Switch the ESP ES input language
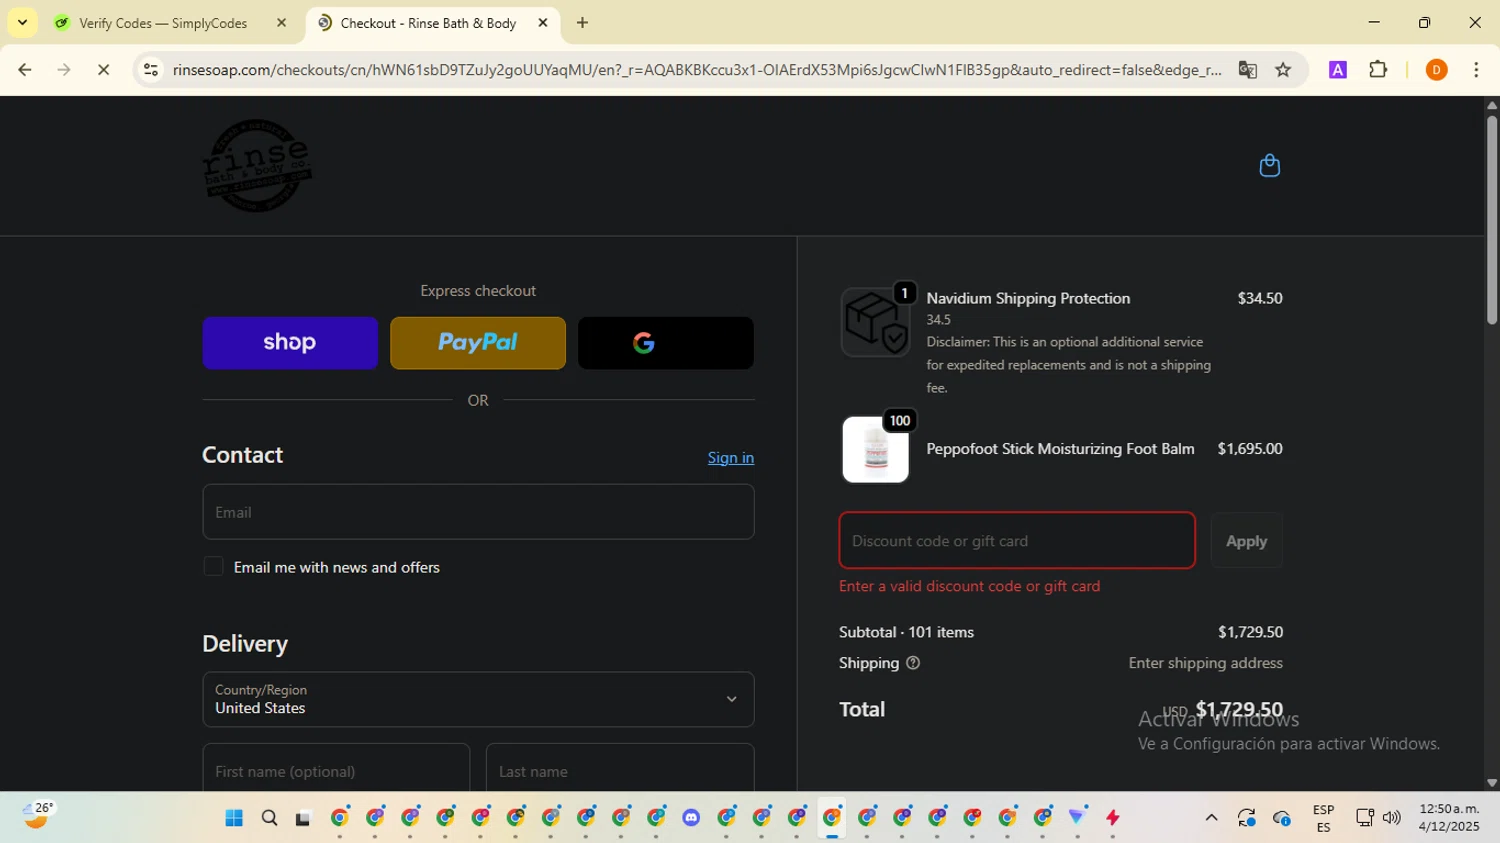Screen dimensions: 1500x843 click(1323, 818)
